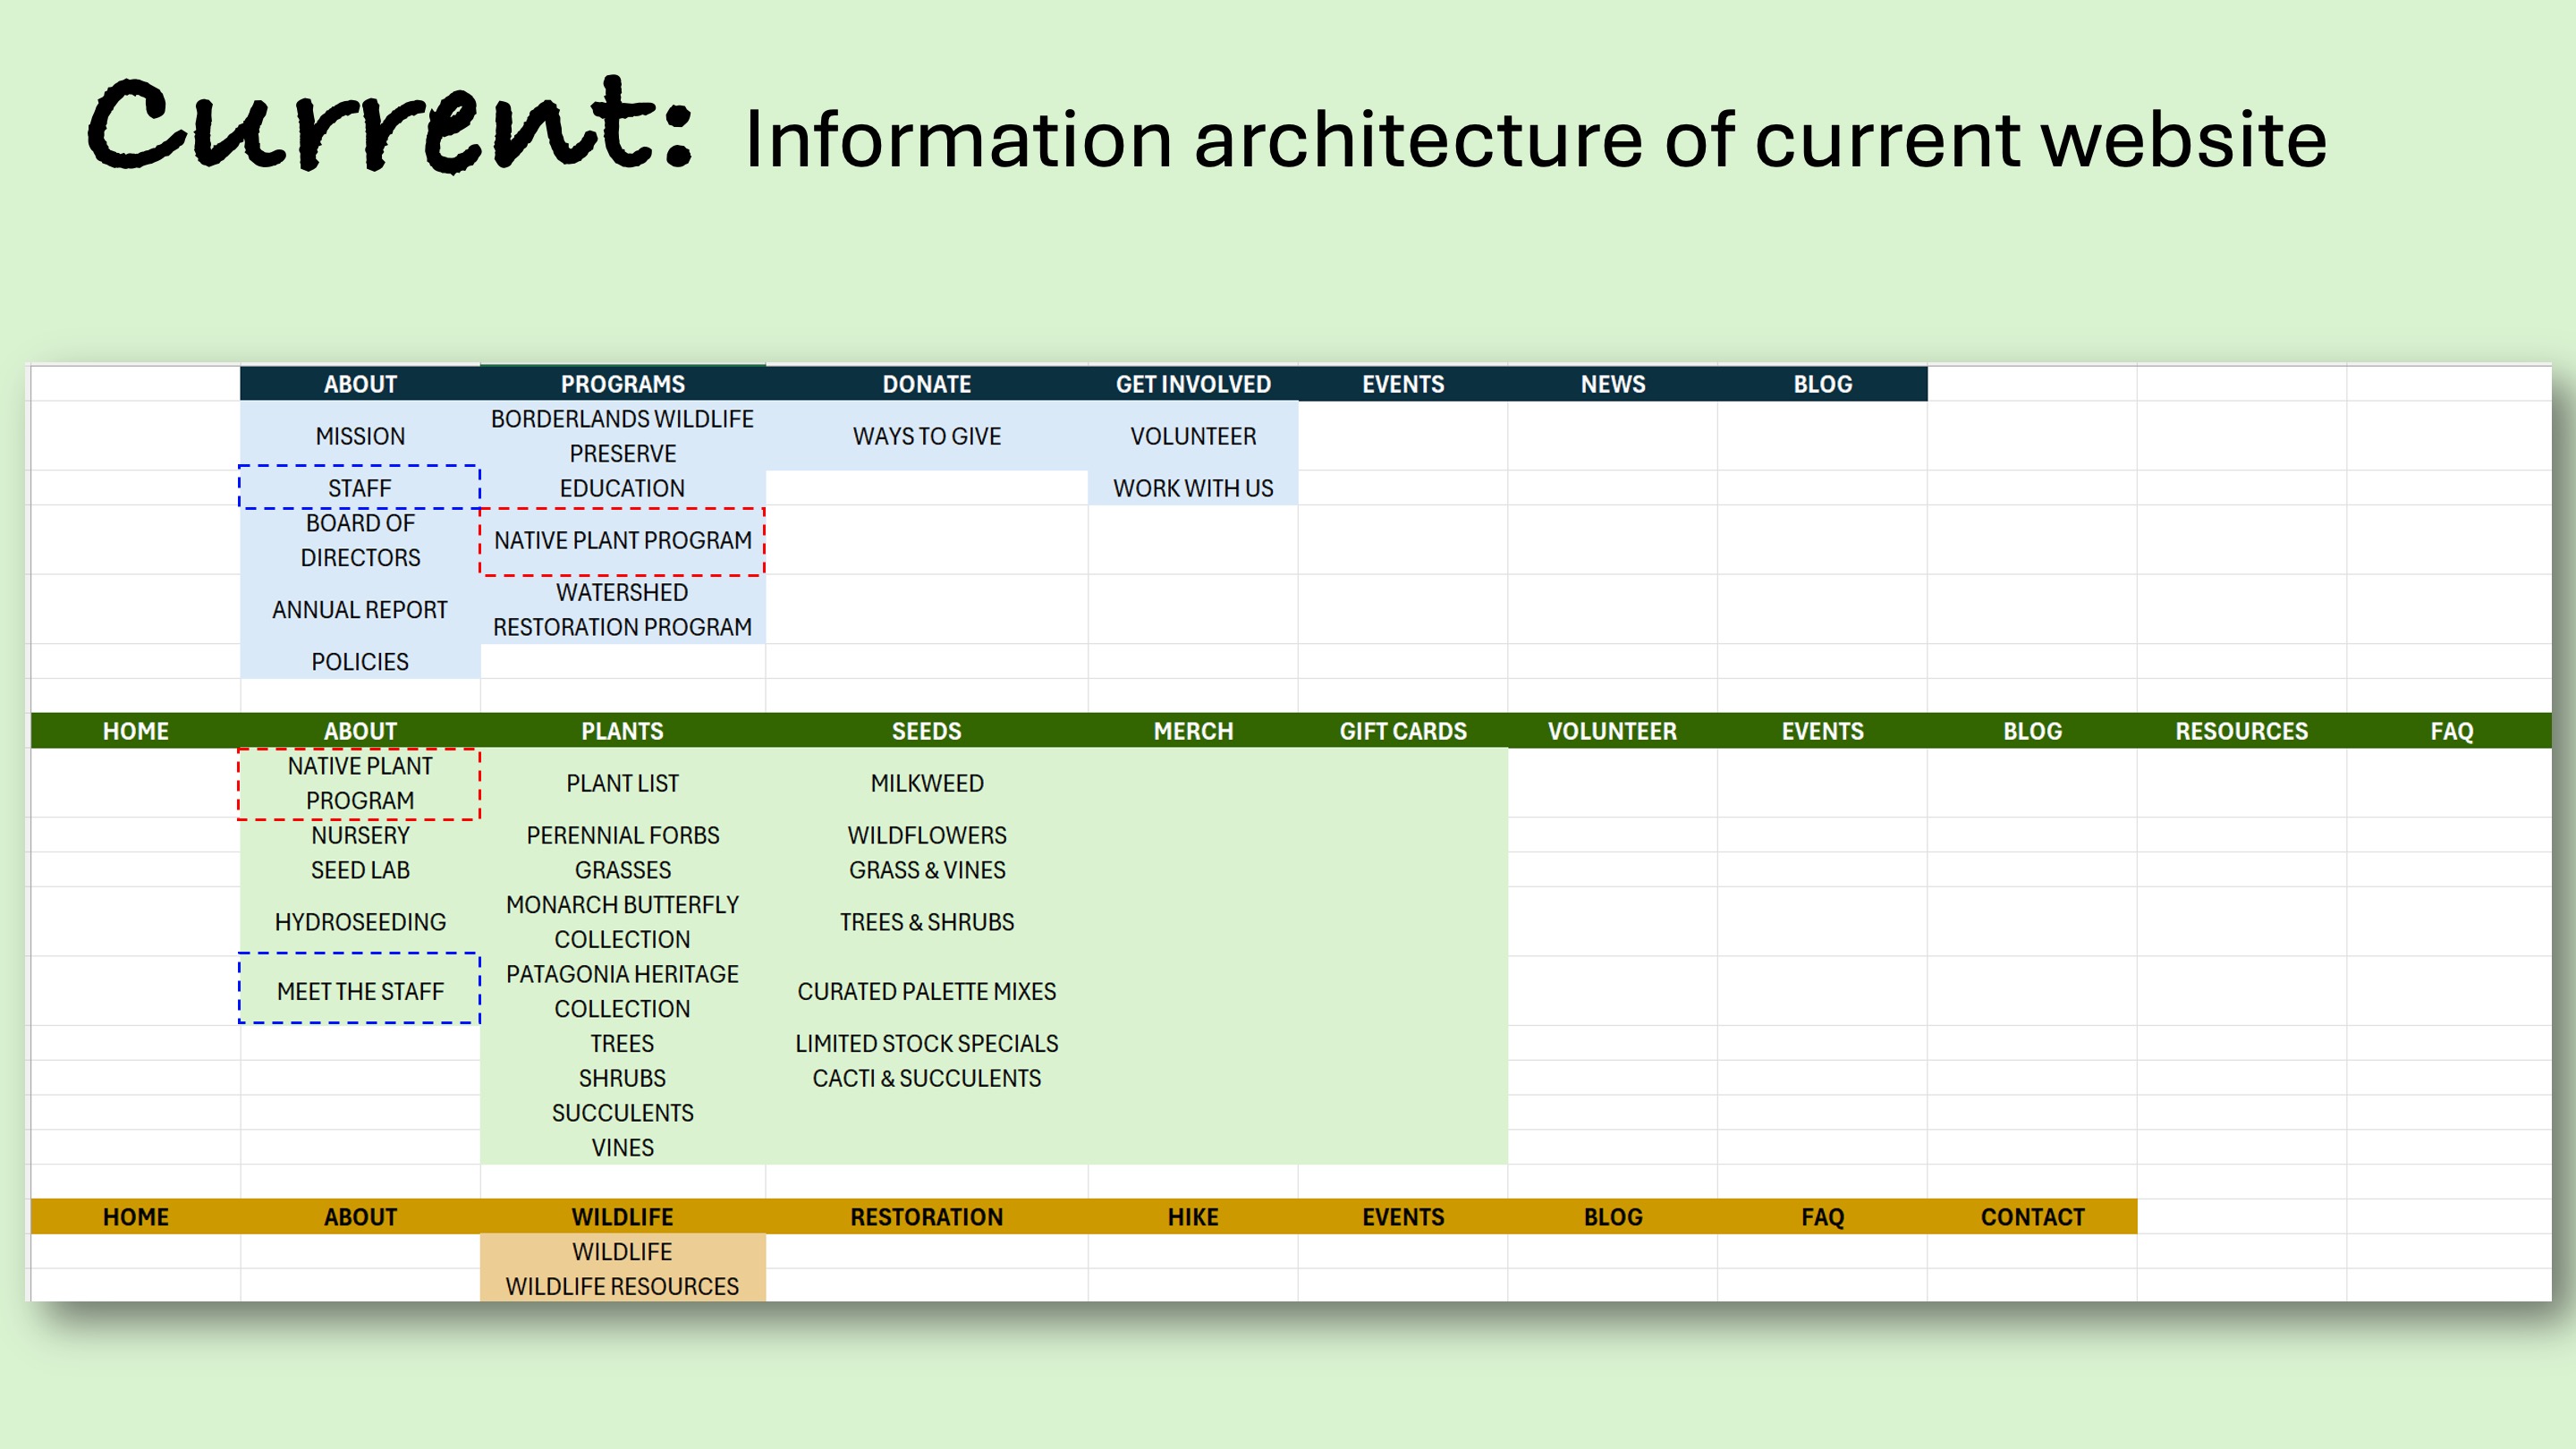Click GET INVOLVED navigation header
Viewport: 2576px width, 1449px height.
(1193, 384)
